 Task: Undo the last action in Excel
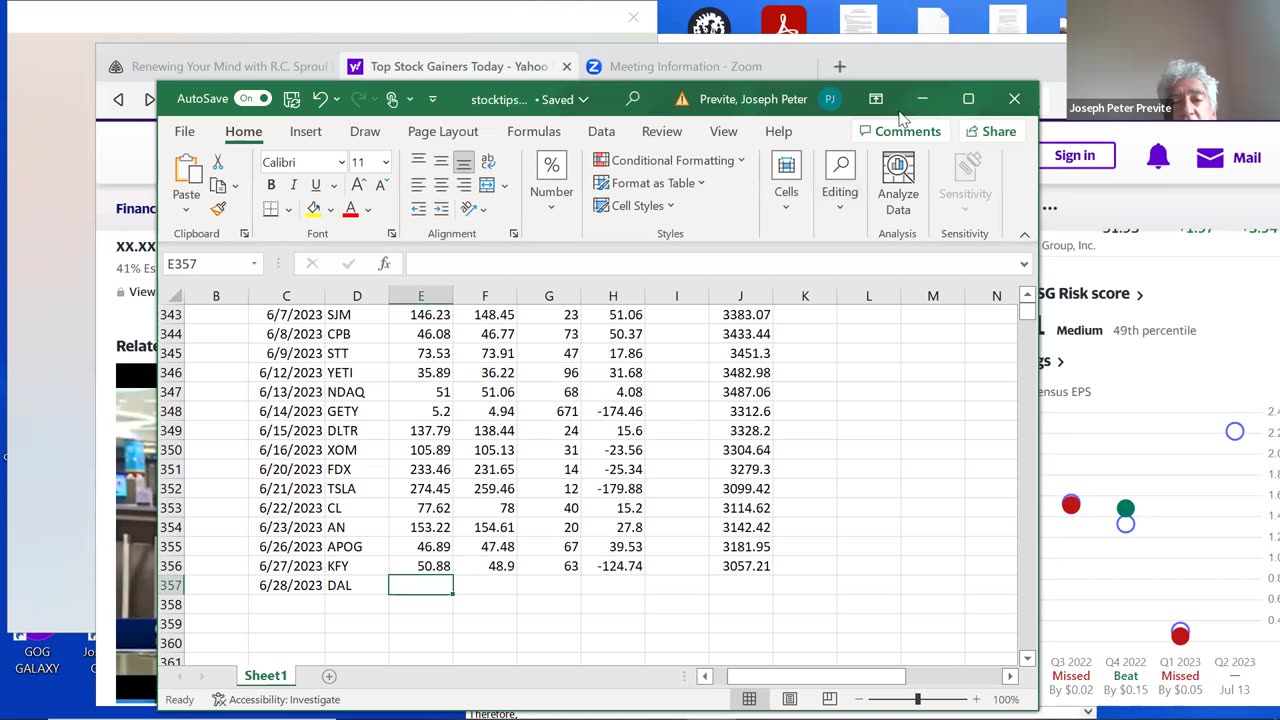point(319,99)
